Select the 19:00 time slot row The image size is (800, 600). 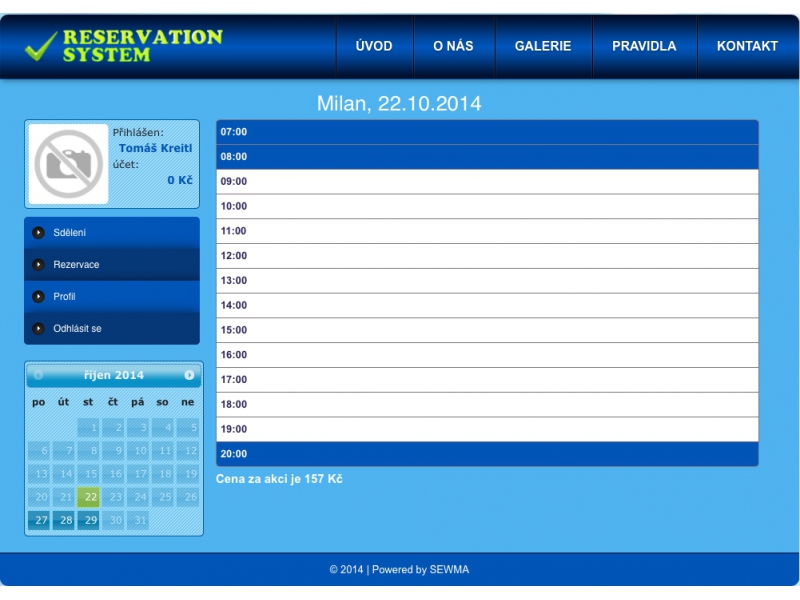tap(487, 429)
